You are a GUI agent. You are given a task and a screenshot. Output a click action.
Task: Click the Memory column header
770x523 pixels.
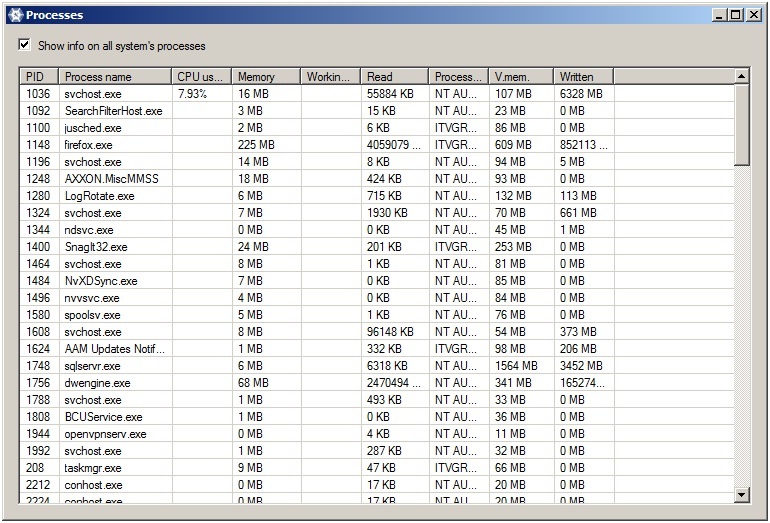[x=266, y=76]
